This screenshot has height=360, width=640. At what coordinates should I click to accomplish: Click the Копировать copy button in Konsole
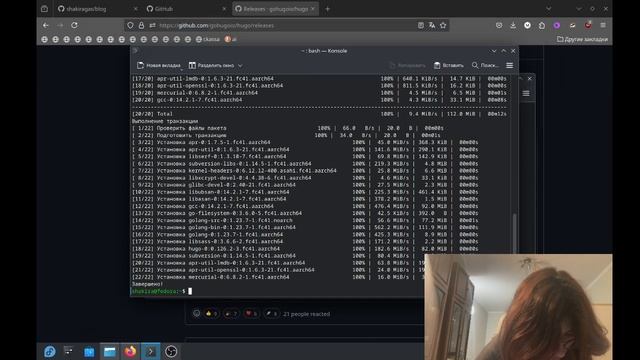coord(407,65)
